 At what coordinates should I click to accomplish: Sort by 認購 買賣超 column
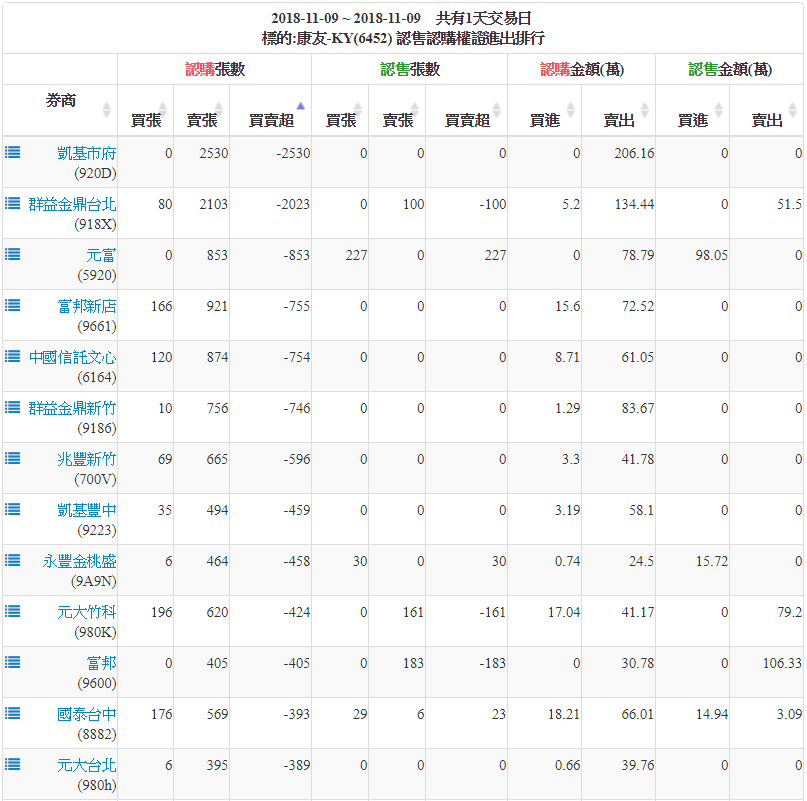[x=271, y=119]
